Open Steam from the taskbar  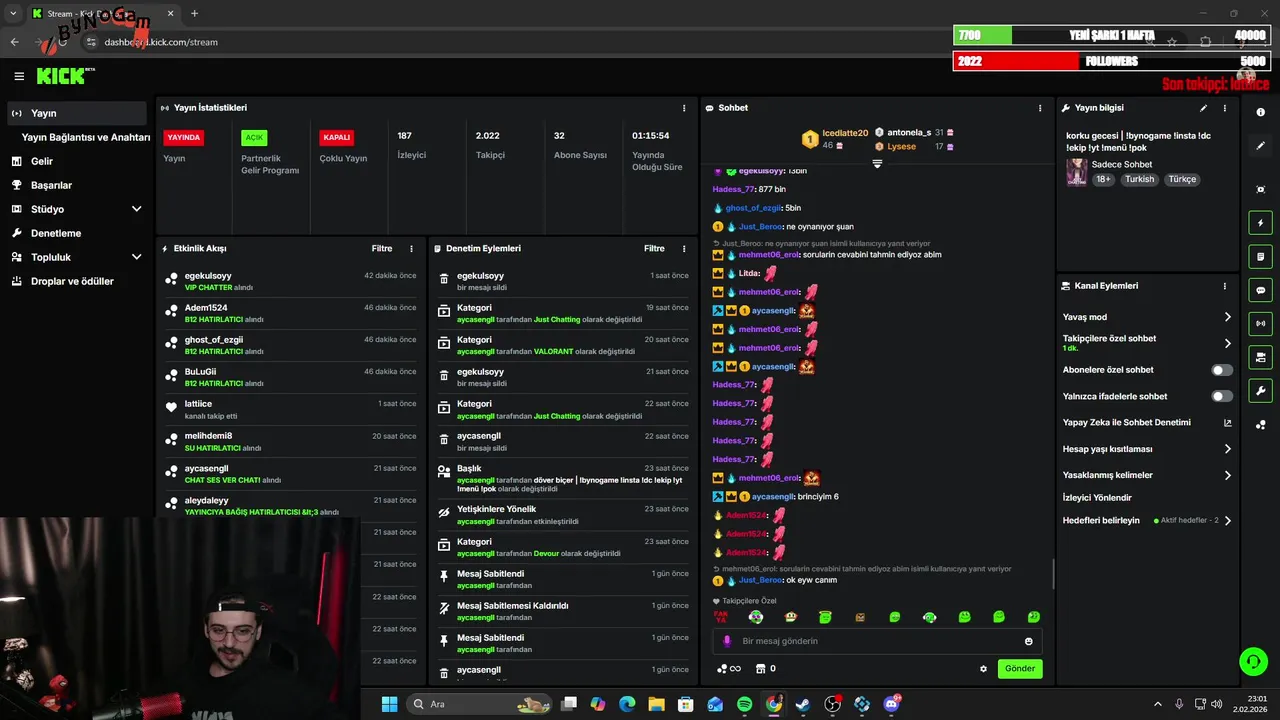pos(803,704)
